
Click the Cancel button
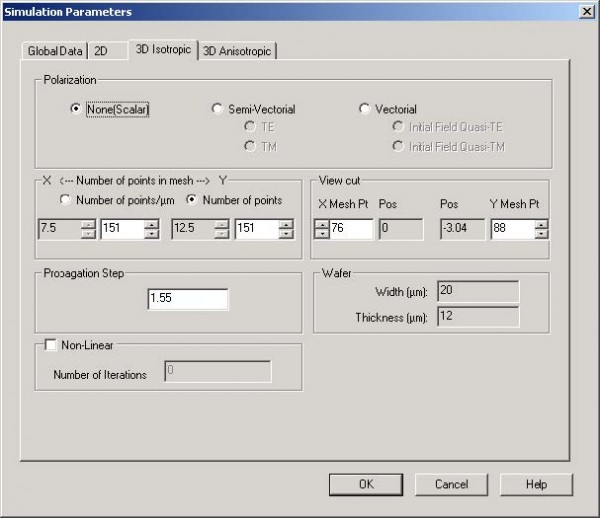(451, 484)
